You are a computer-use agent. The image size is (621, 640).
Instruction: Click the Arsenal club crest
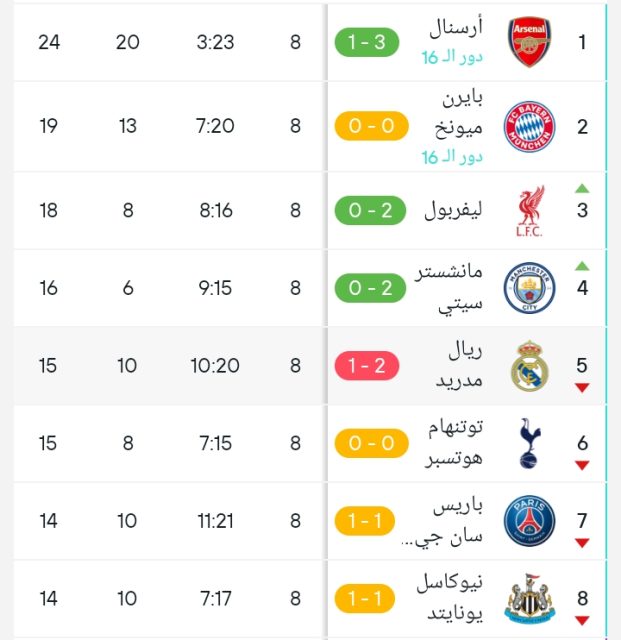point(528,42)
